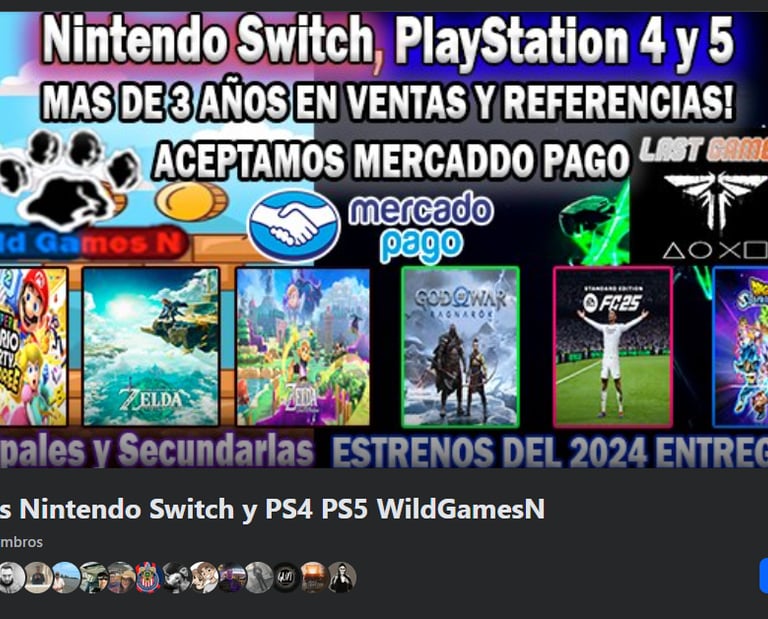Click the Nintendo Switch, PlayStation banner heading
This screenshot has height=619, width=768.
388,40
